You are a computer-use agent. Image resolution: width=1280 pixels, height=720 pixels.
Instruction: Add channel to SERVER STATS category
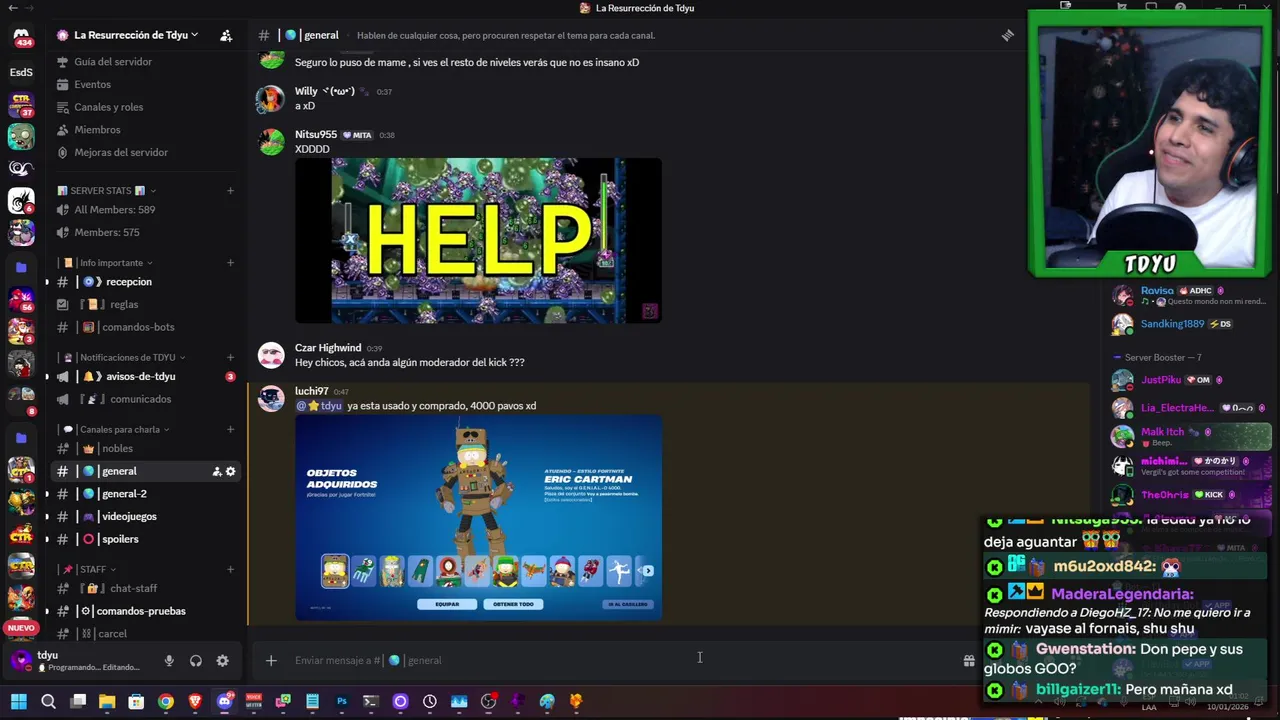click(x=231, y=190)
